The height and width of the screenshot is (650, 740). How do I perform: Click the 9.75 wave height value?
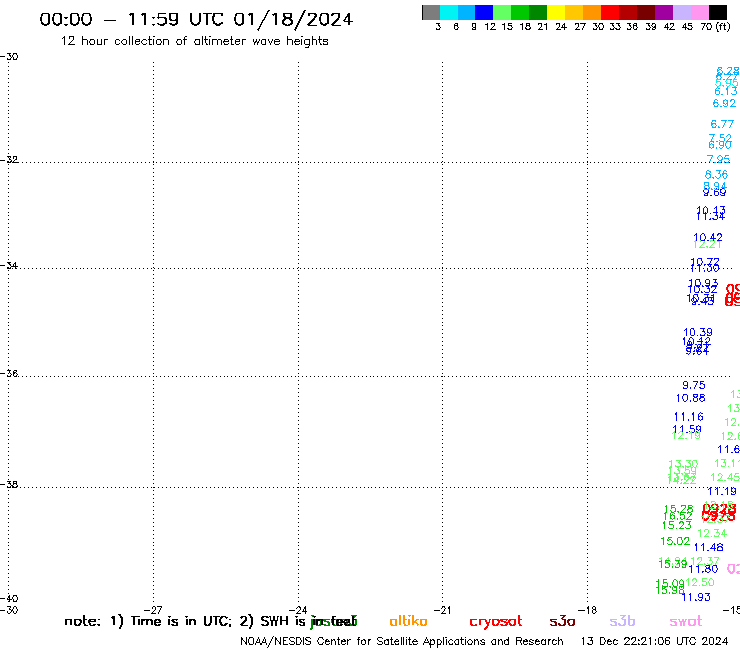click(x=694, y=385)
